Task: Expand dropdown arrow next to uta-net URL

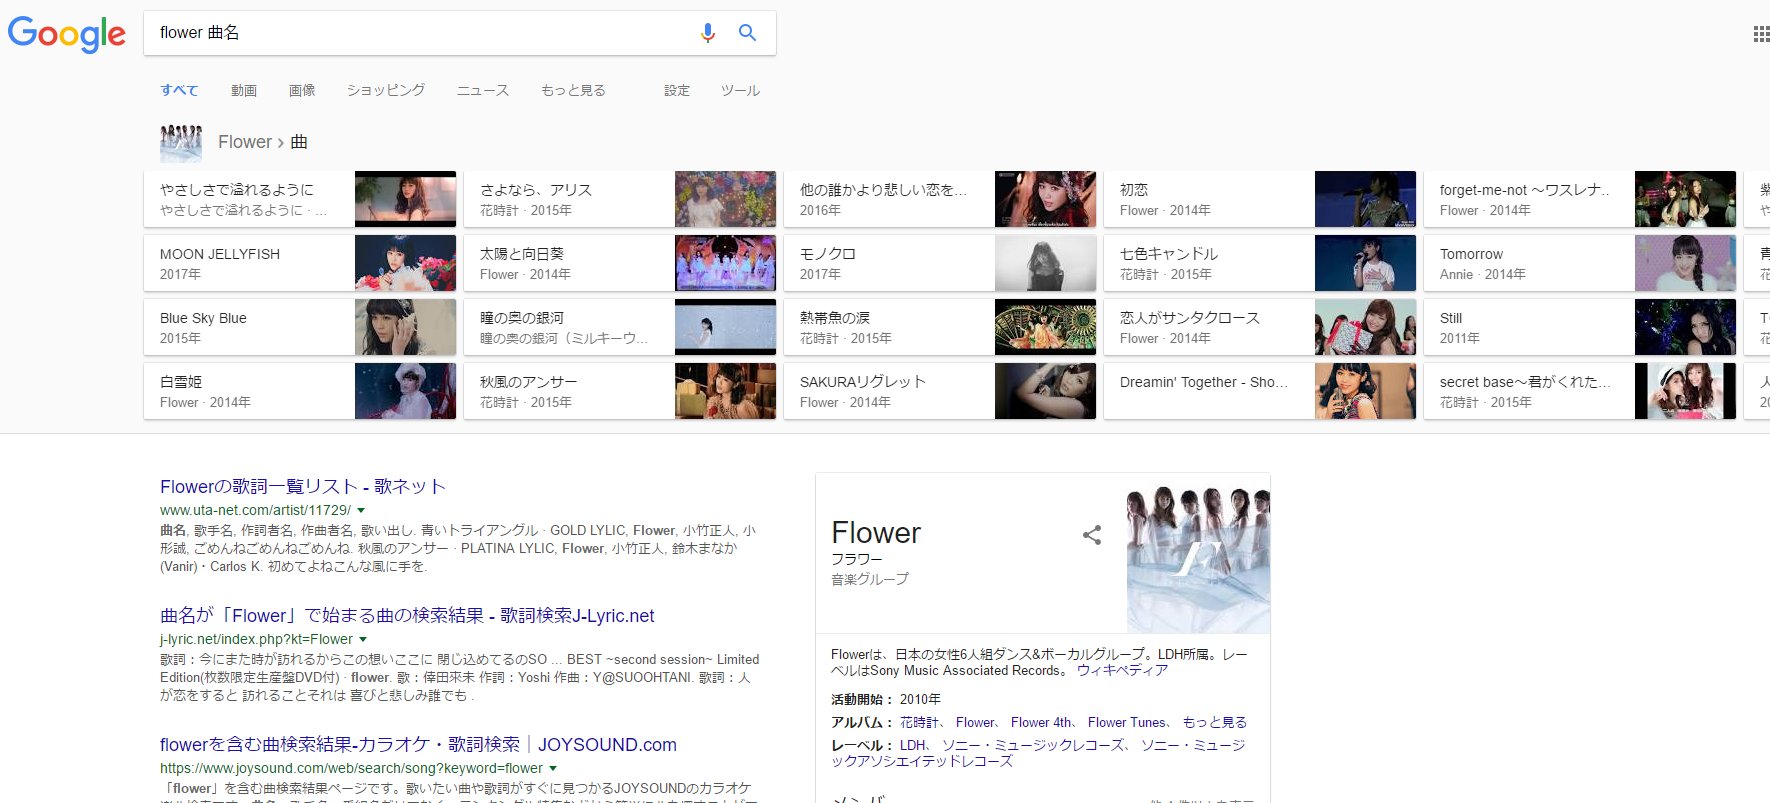Action: [361, 510]
